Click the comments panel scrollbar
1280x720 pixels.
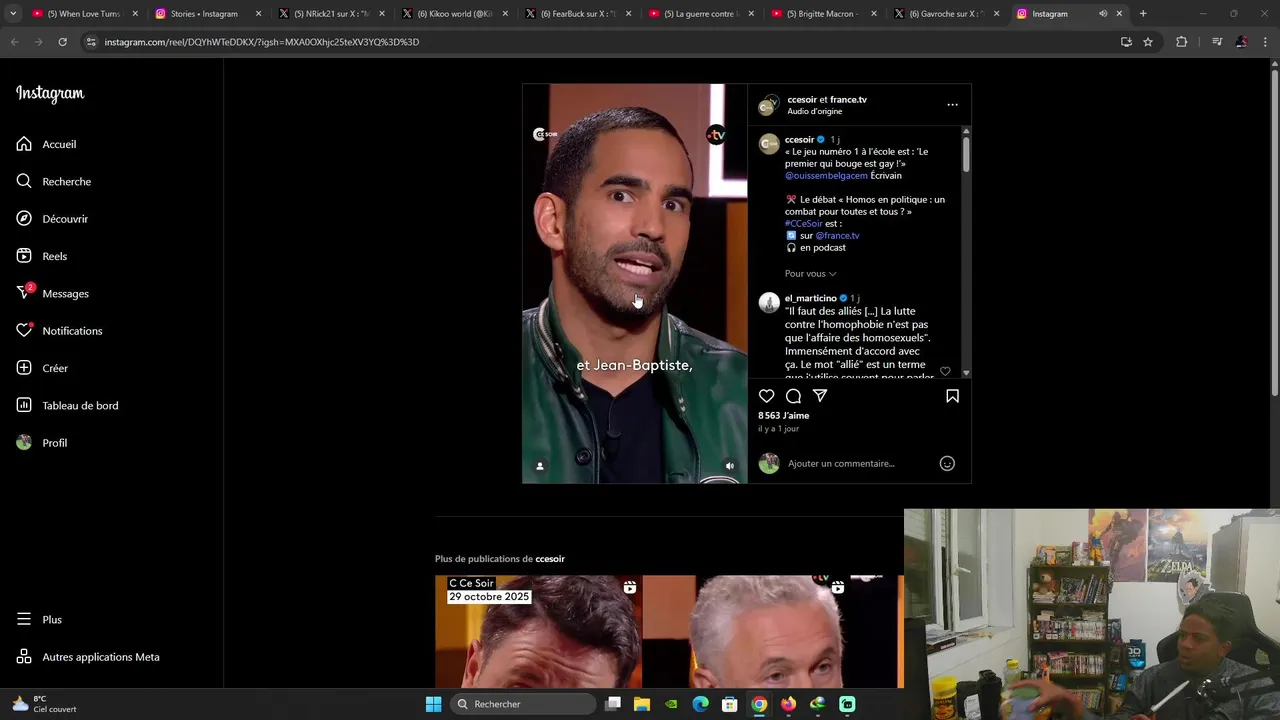[966, 153]
